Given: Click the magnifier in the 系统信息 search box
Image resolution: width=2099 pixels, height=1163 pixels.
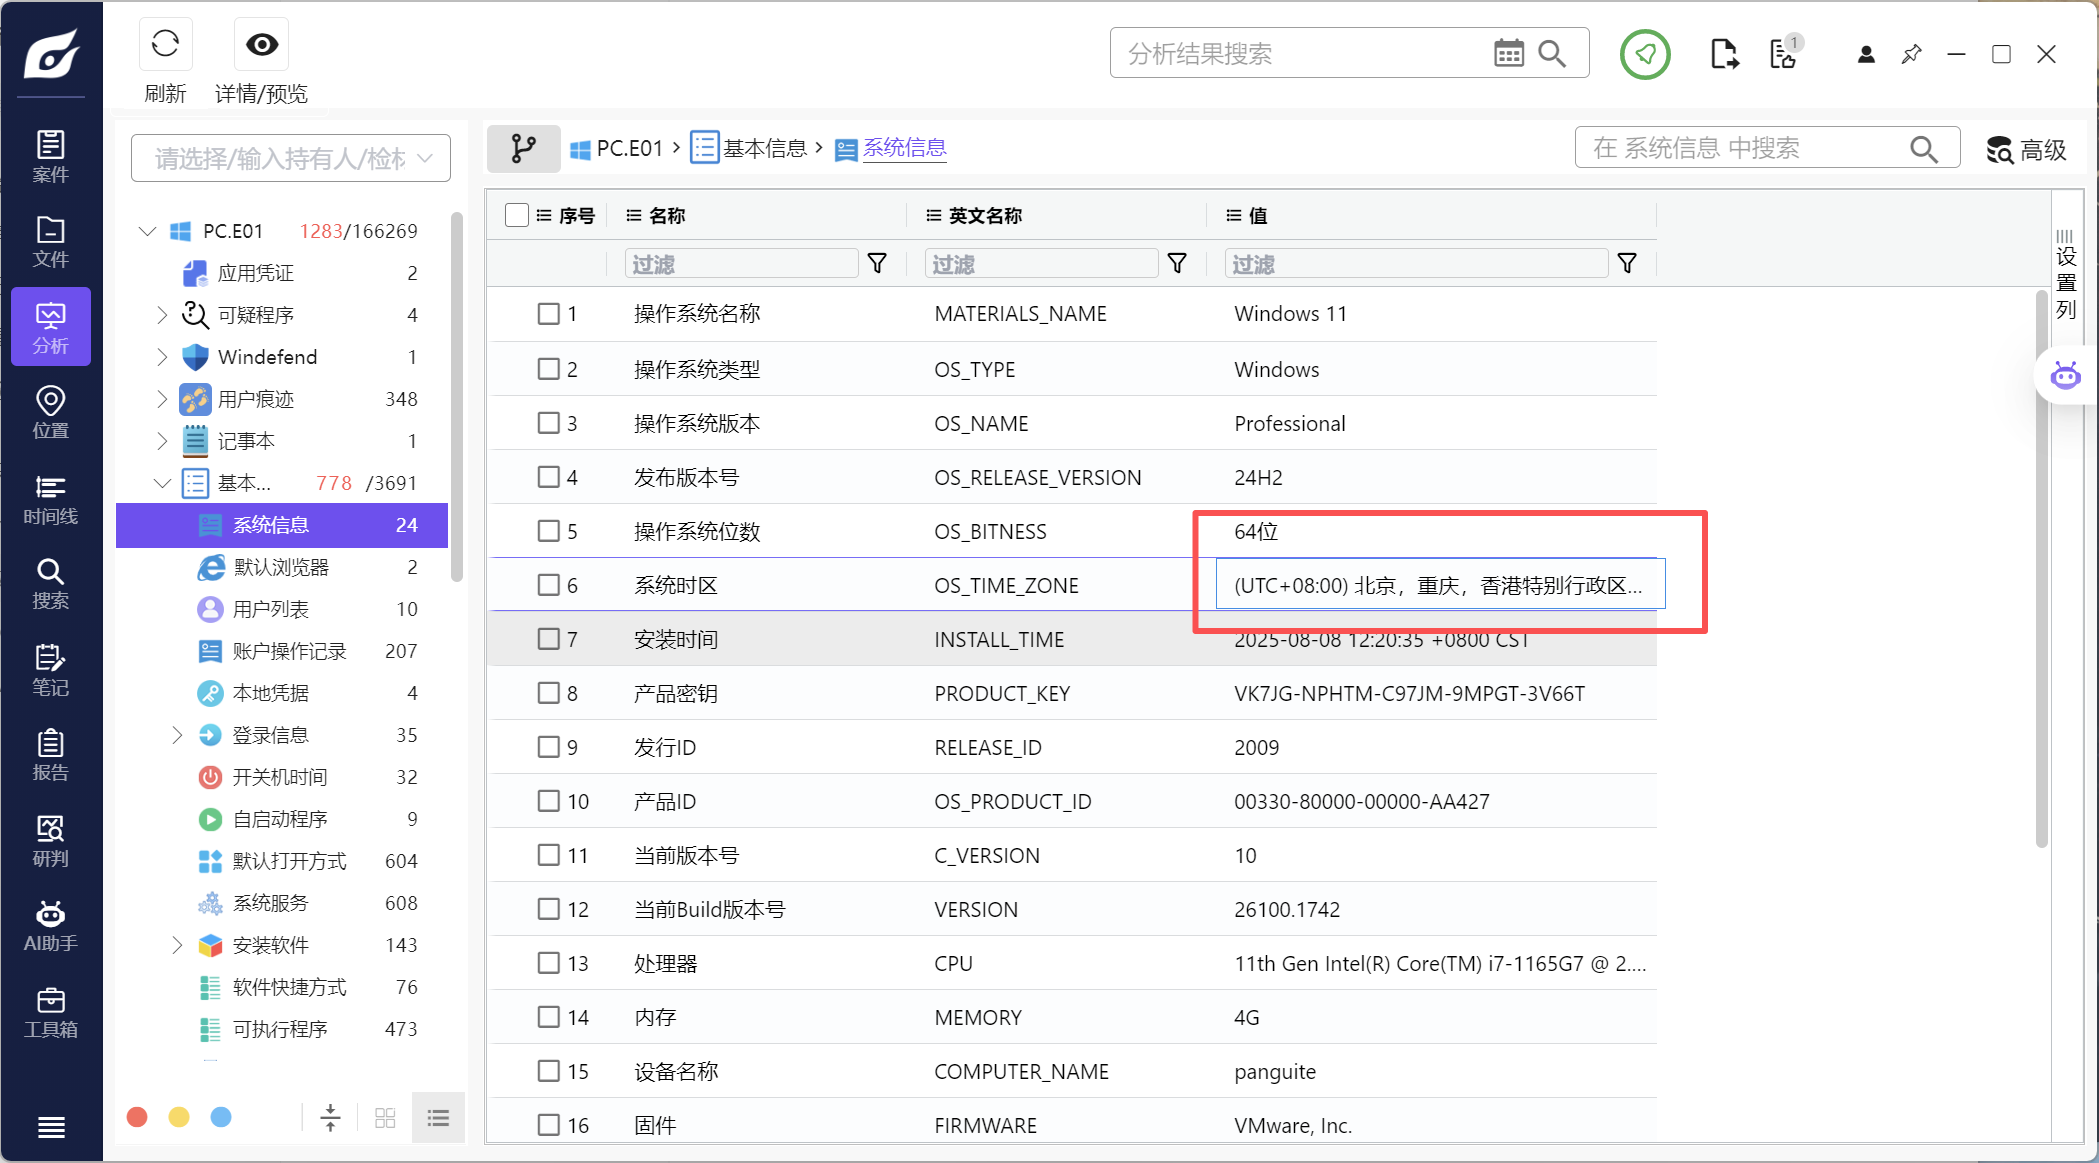Looking at the screenshot, I should pyautogui.click(x=1924, y=149).
